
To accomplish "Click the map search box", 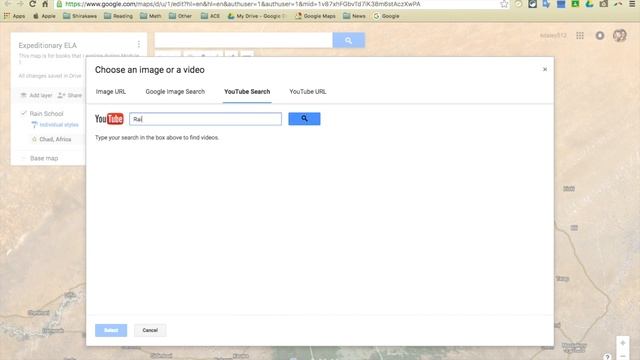I will 244,40.
